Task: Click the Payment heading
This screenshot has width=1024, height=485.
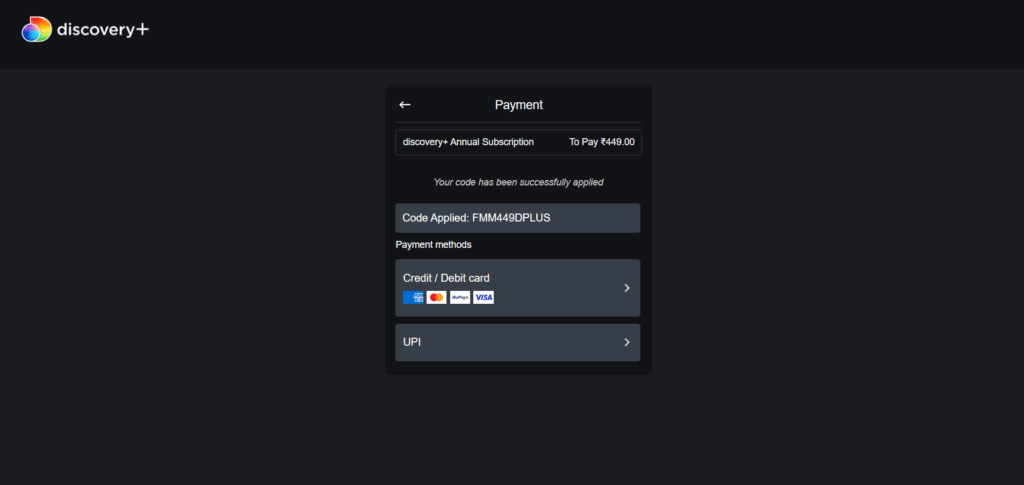Action: point(519,104)
